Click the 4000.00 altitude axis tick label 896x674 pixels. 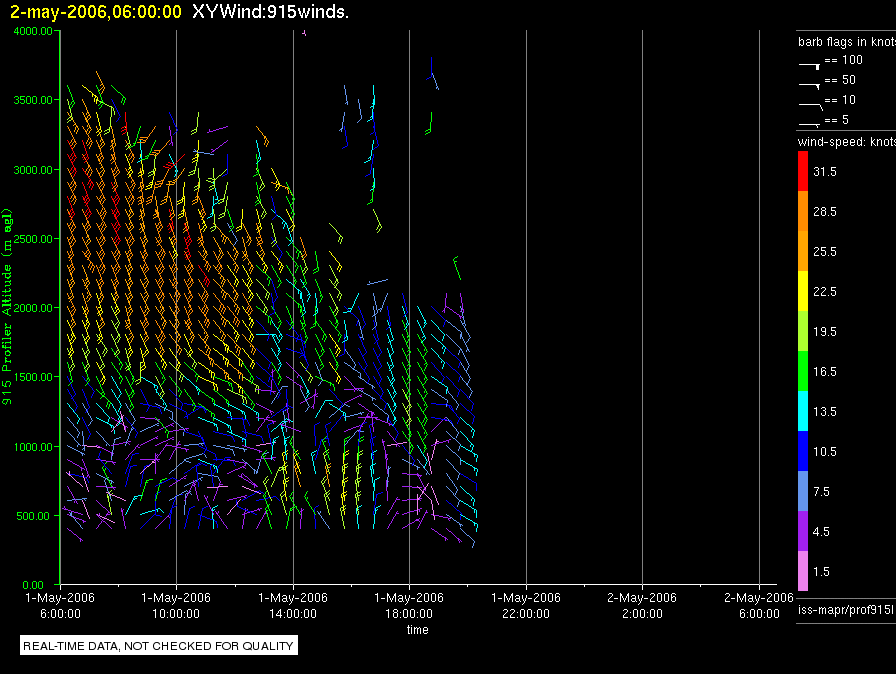(33, 31)
